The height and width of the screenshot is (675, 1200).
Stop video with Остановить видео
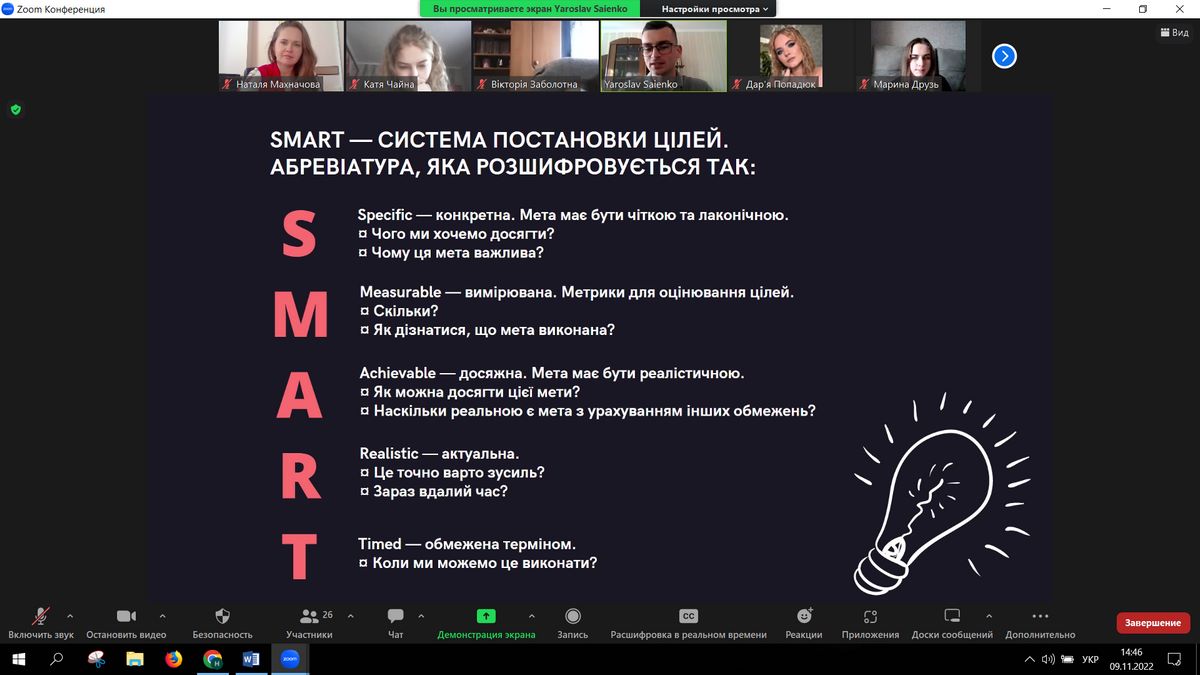pos(126,617)
